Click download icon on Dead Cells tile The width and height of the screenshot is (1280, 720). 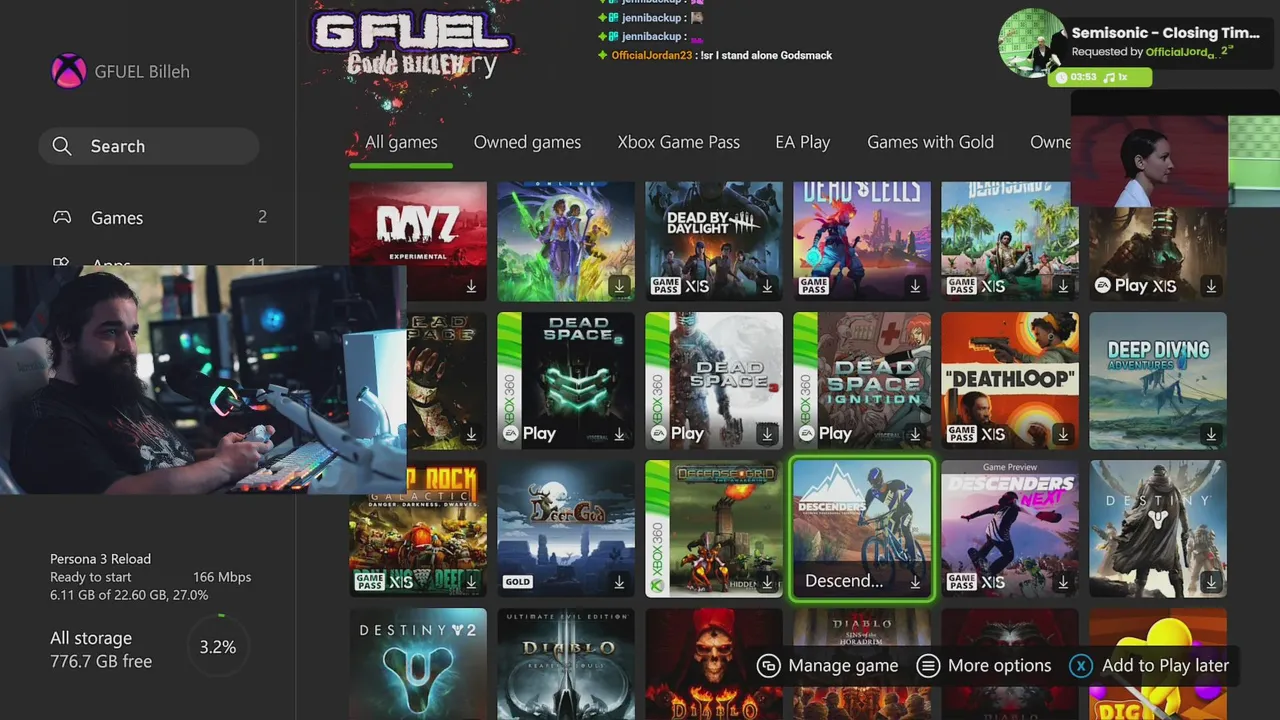[x=915, y=286]
